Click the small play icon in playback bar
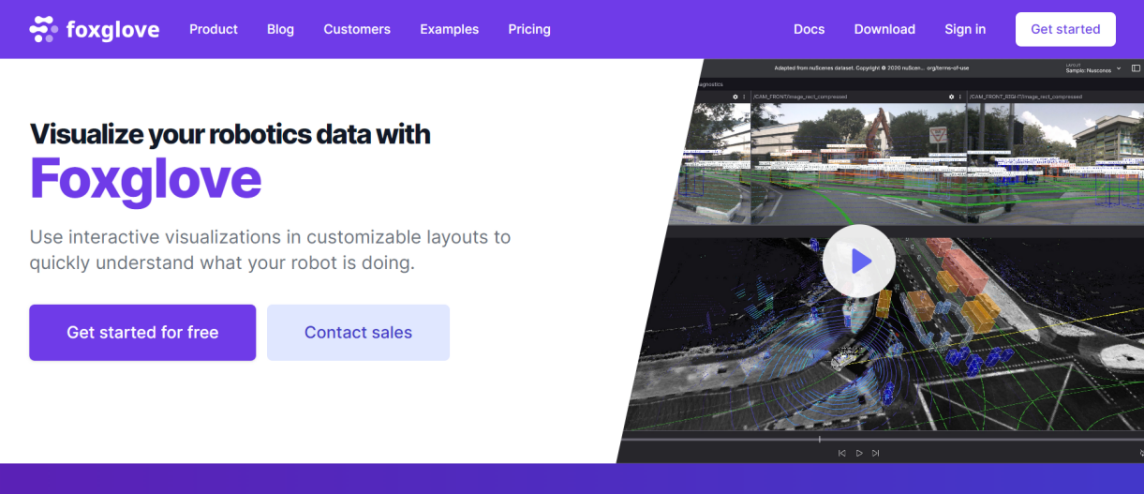The width and height of the screenshot is (1144, 494). tap(859, 453)
